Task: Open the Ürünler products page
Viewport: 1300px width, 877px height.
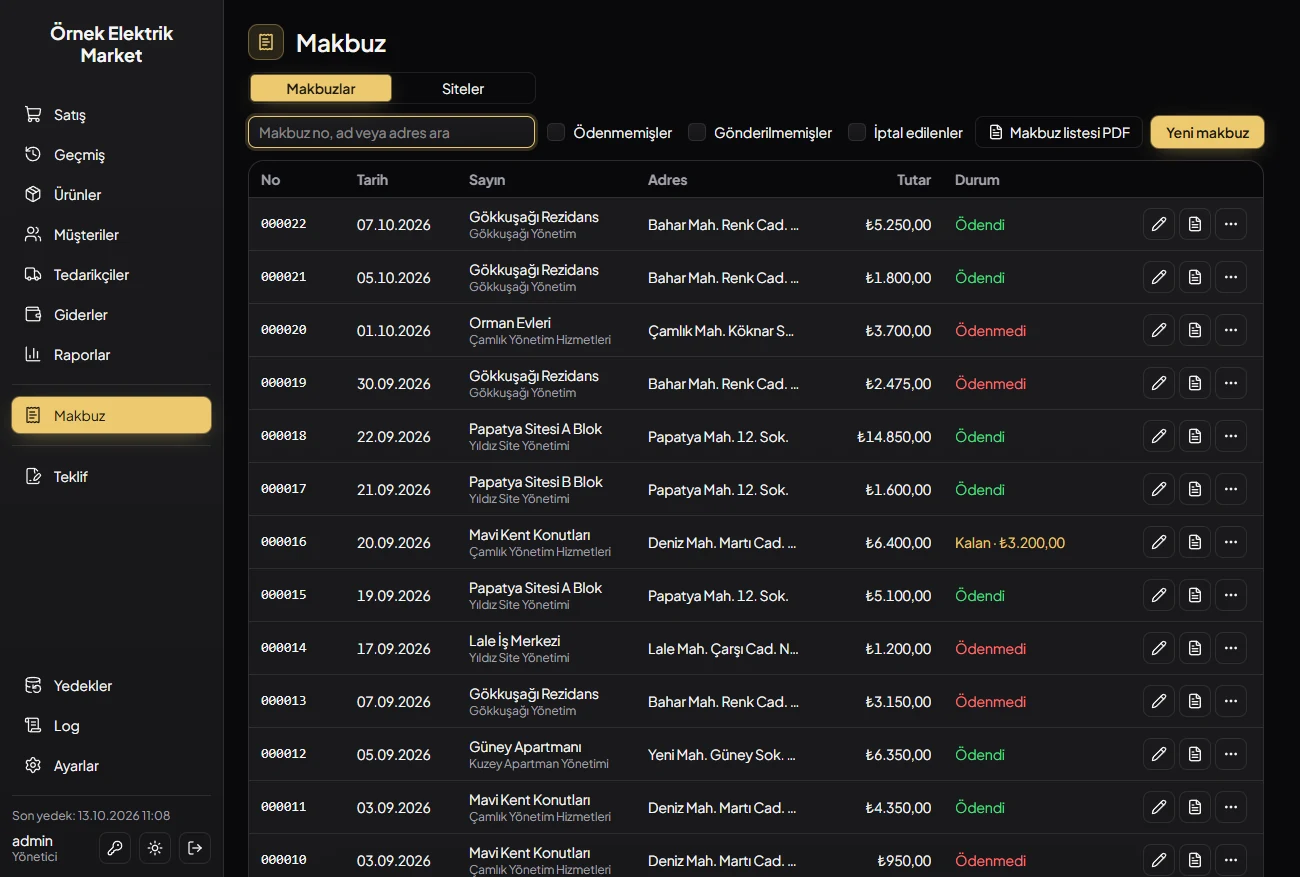Action: [111, 195]
